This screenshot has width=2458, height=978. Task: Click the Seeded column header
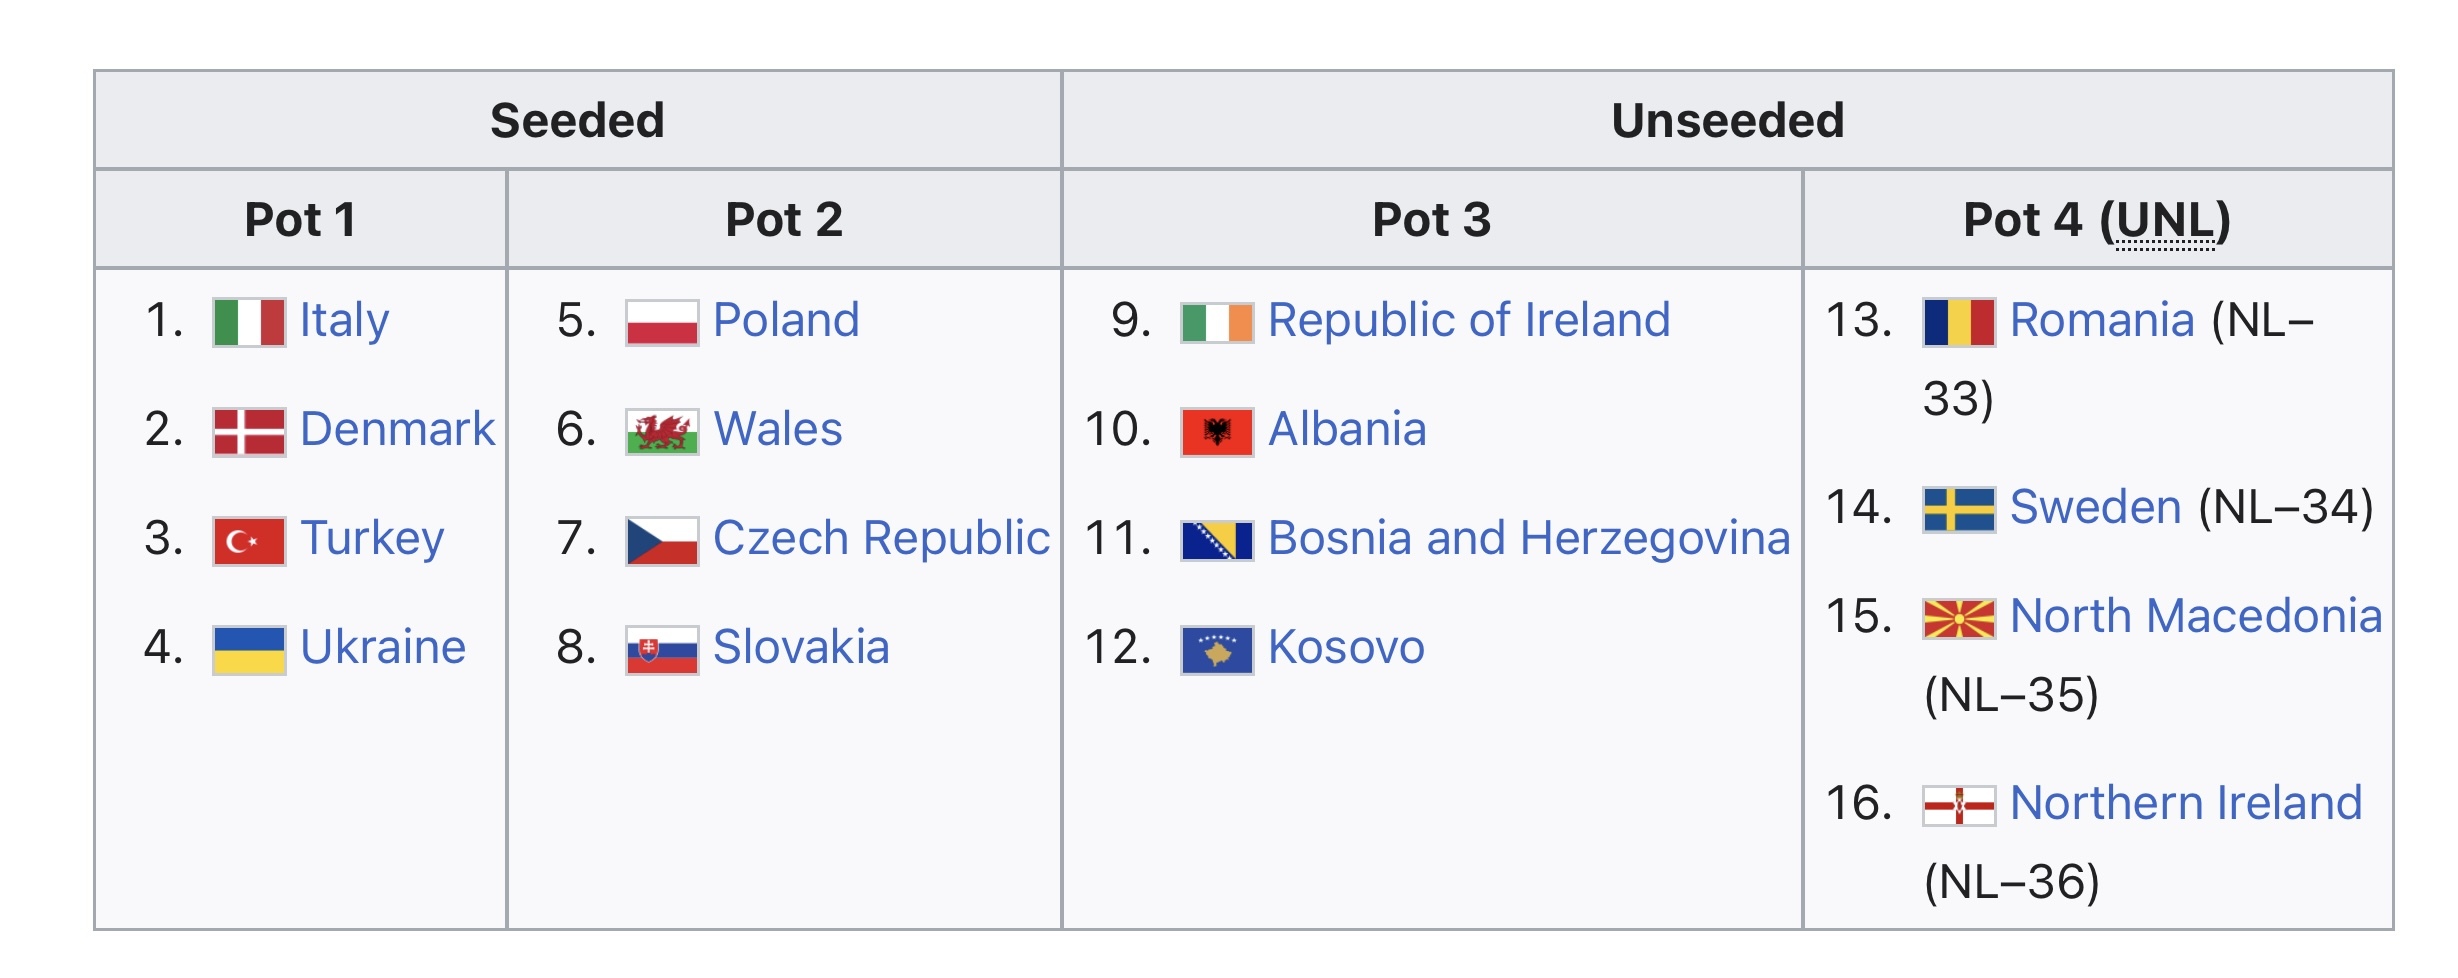(x=577, y=120)
